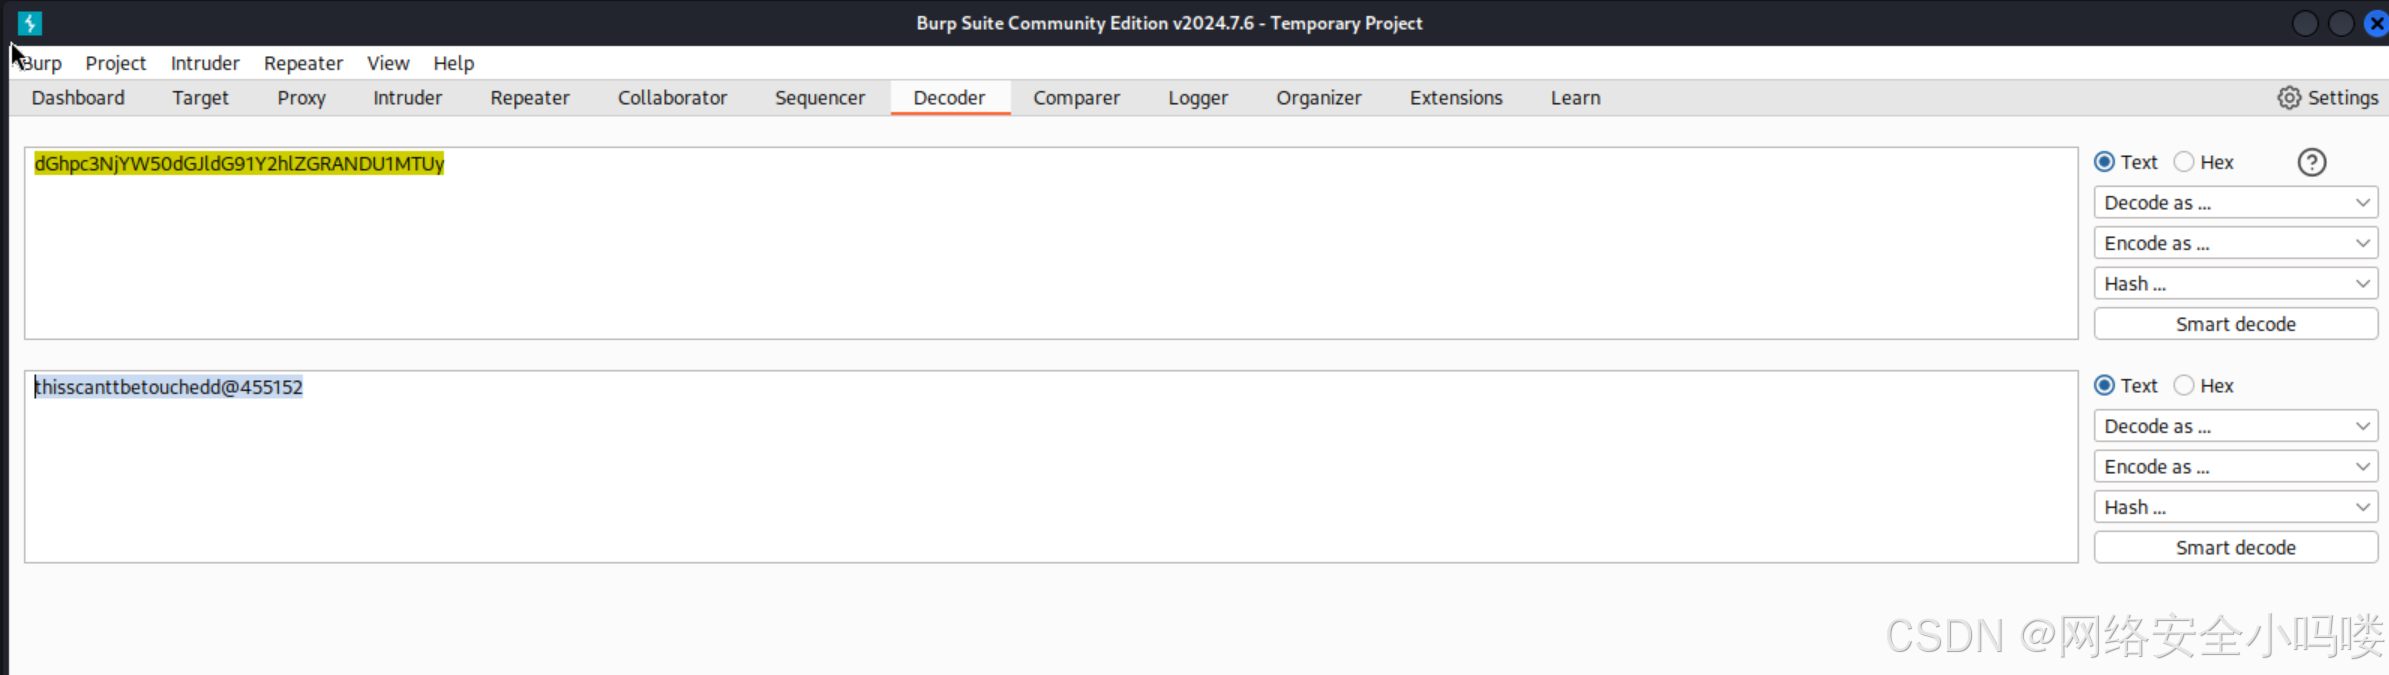Open the View menu
This screenshot has width=2389, height=675.
(x=388, y=63)
